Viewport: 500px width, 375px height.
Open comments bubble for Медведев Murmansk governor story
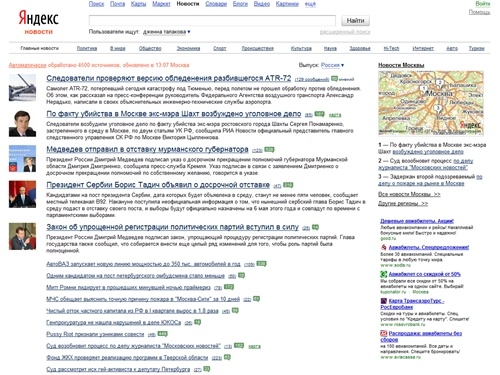click(x=269, y=150)
